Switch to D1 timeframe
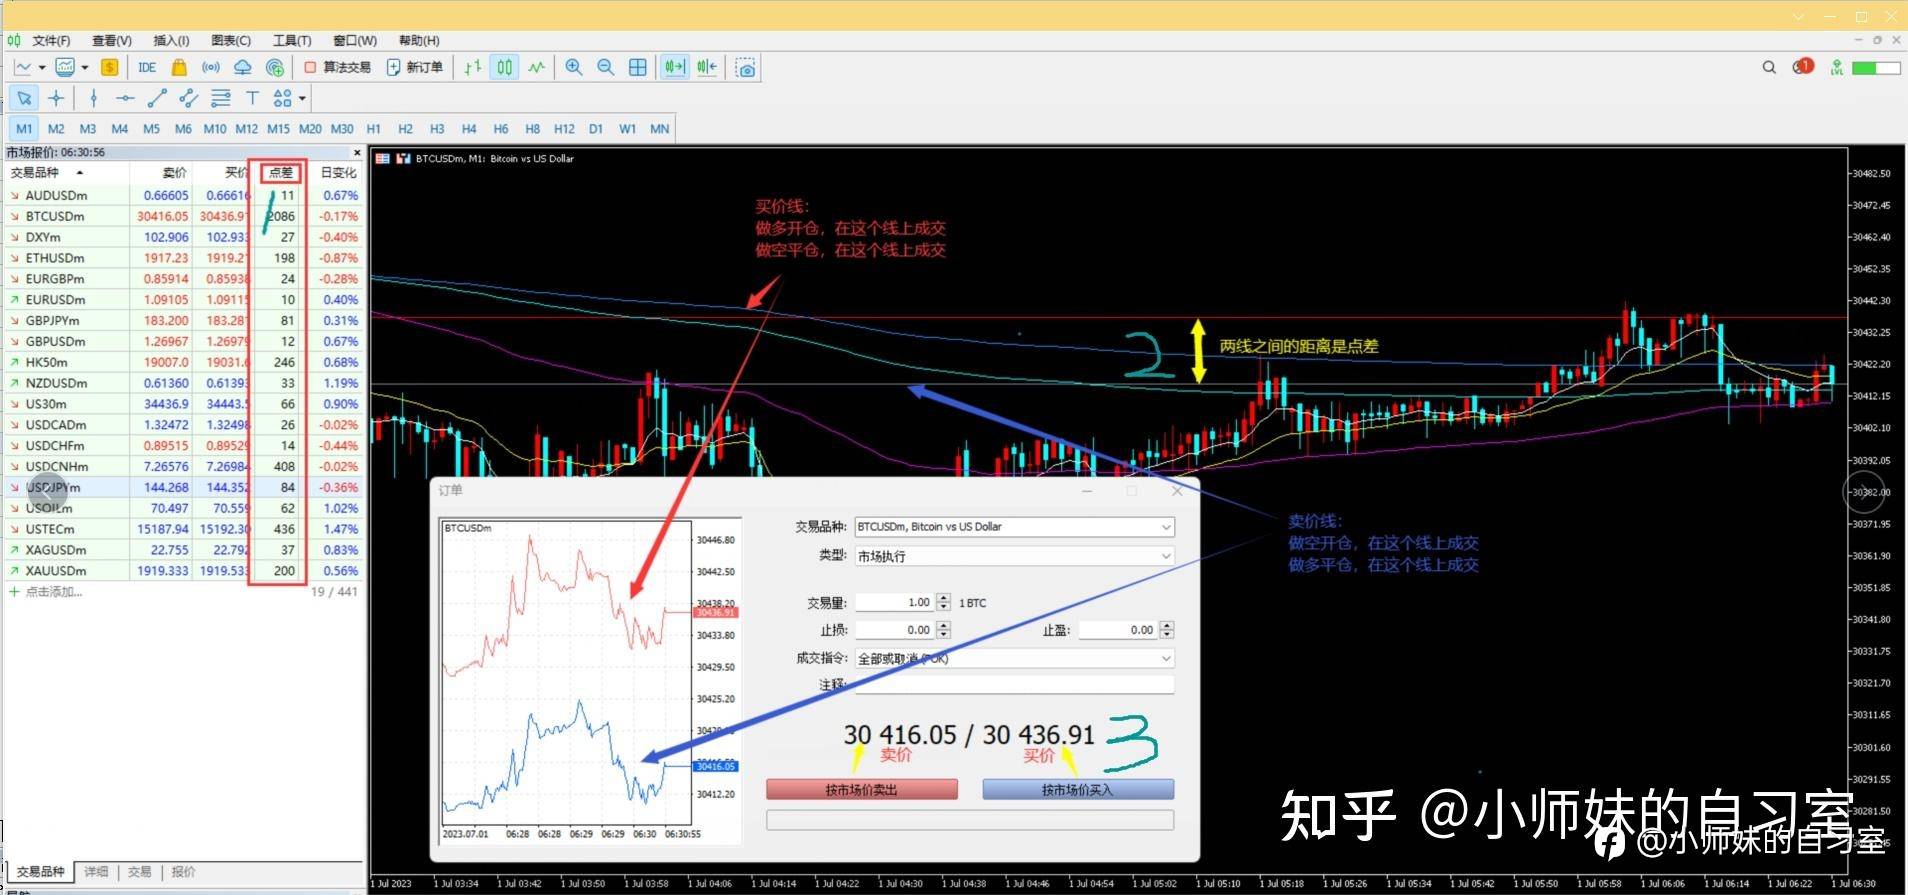Viewport: 1908px width, 895px height. [596, 129]
